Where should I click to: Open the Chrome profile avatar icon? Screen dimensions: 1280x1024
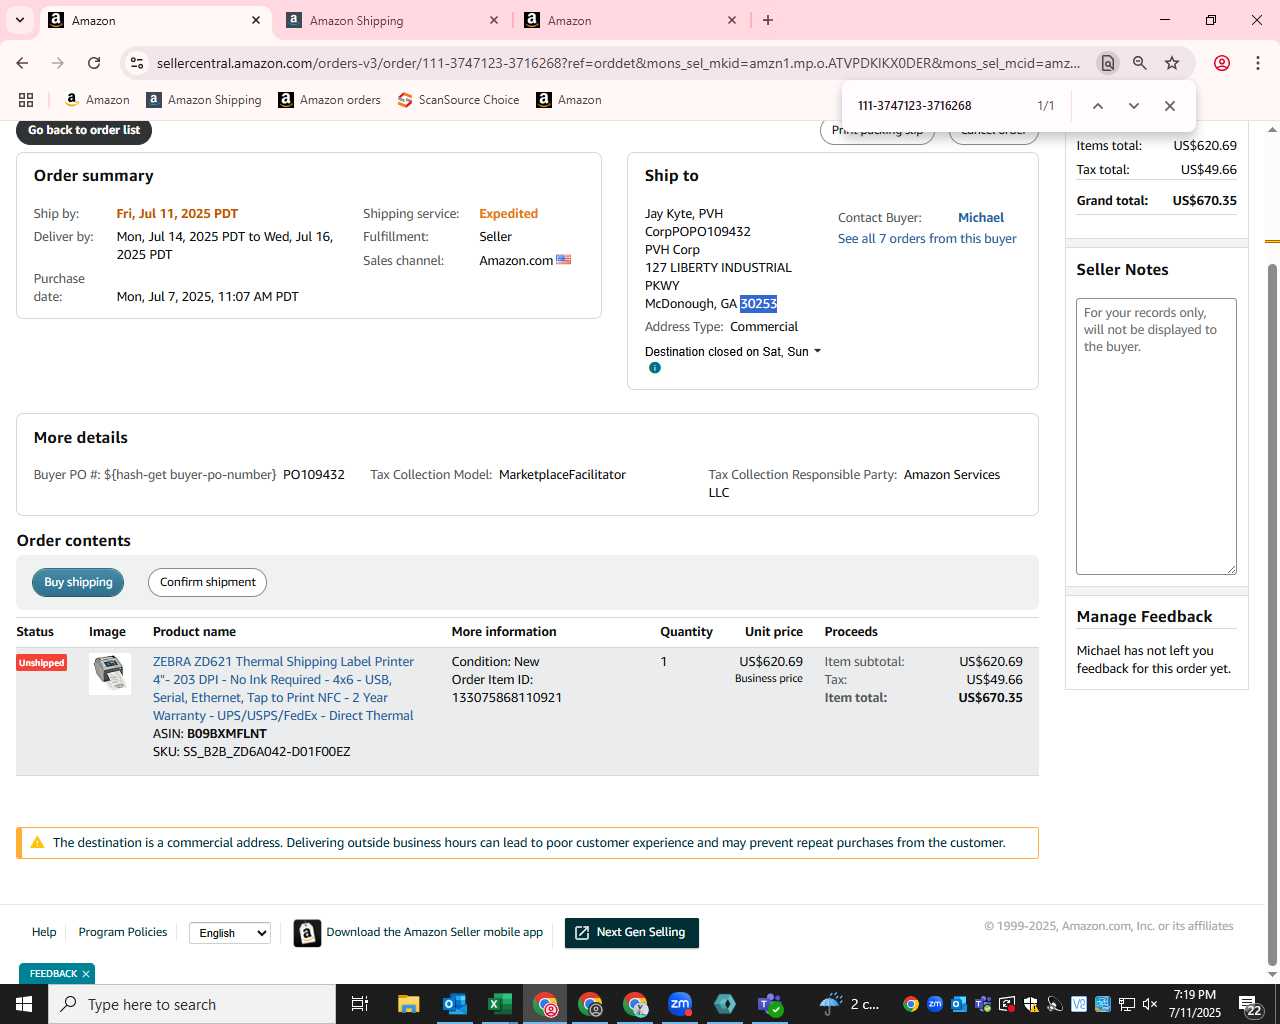(1222, 63)
